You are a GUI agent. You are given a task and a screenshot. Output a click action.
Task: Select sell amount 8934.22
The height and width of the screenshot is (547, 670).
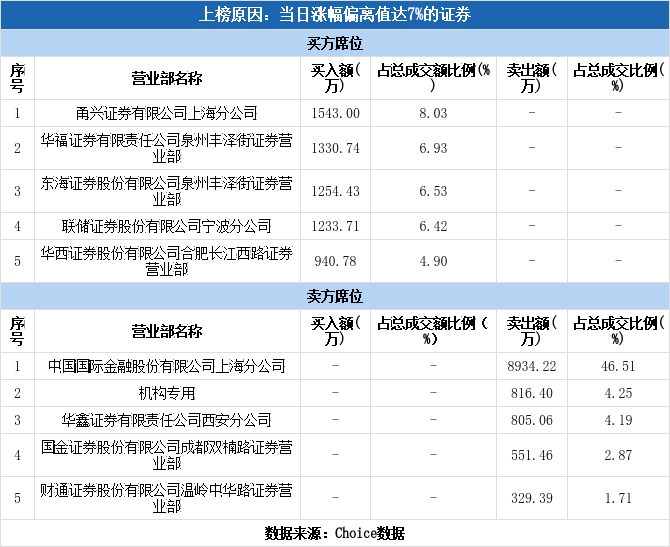pos(532,366)
